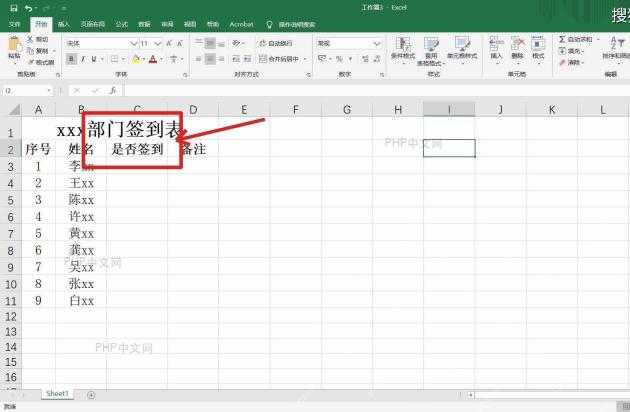Open the font name dropdown 宋体
This screenshot has height=412, width=630.
134,43
